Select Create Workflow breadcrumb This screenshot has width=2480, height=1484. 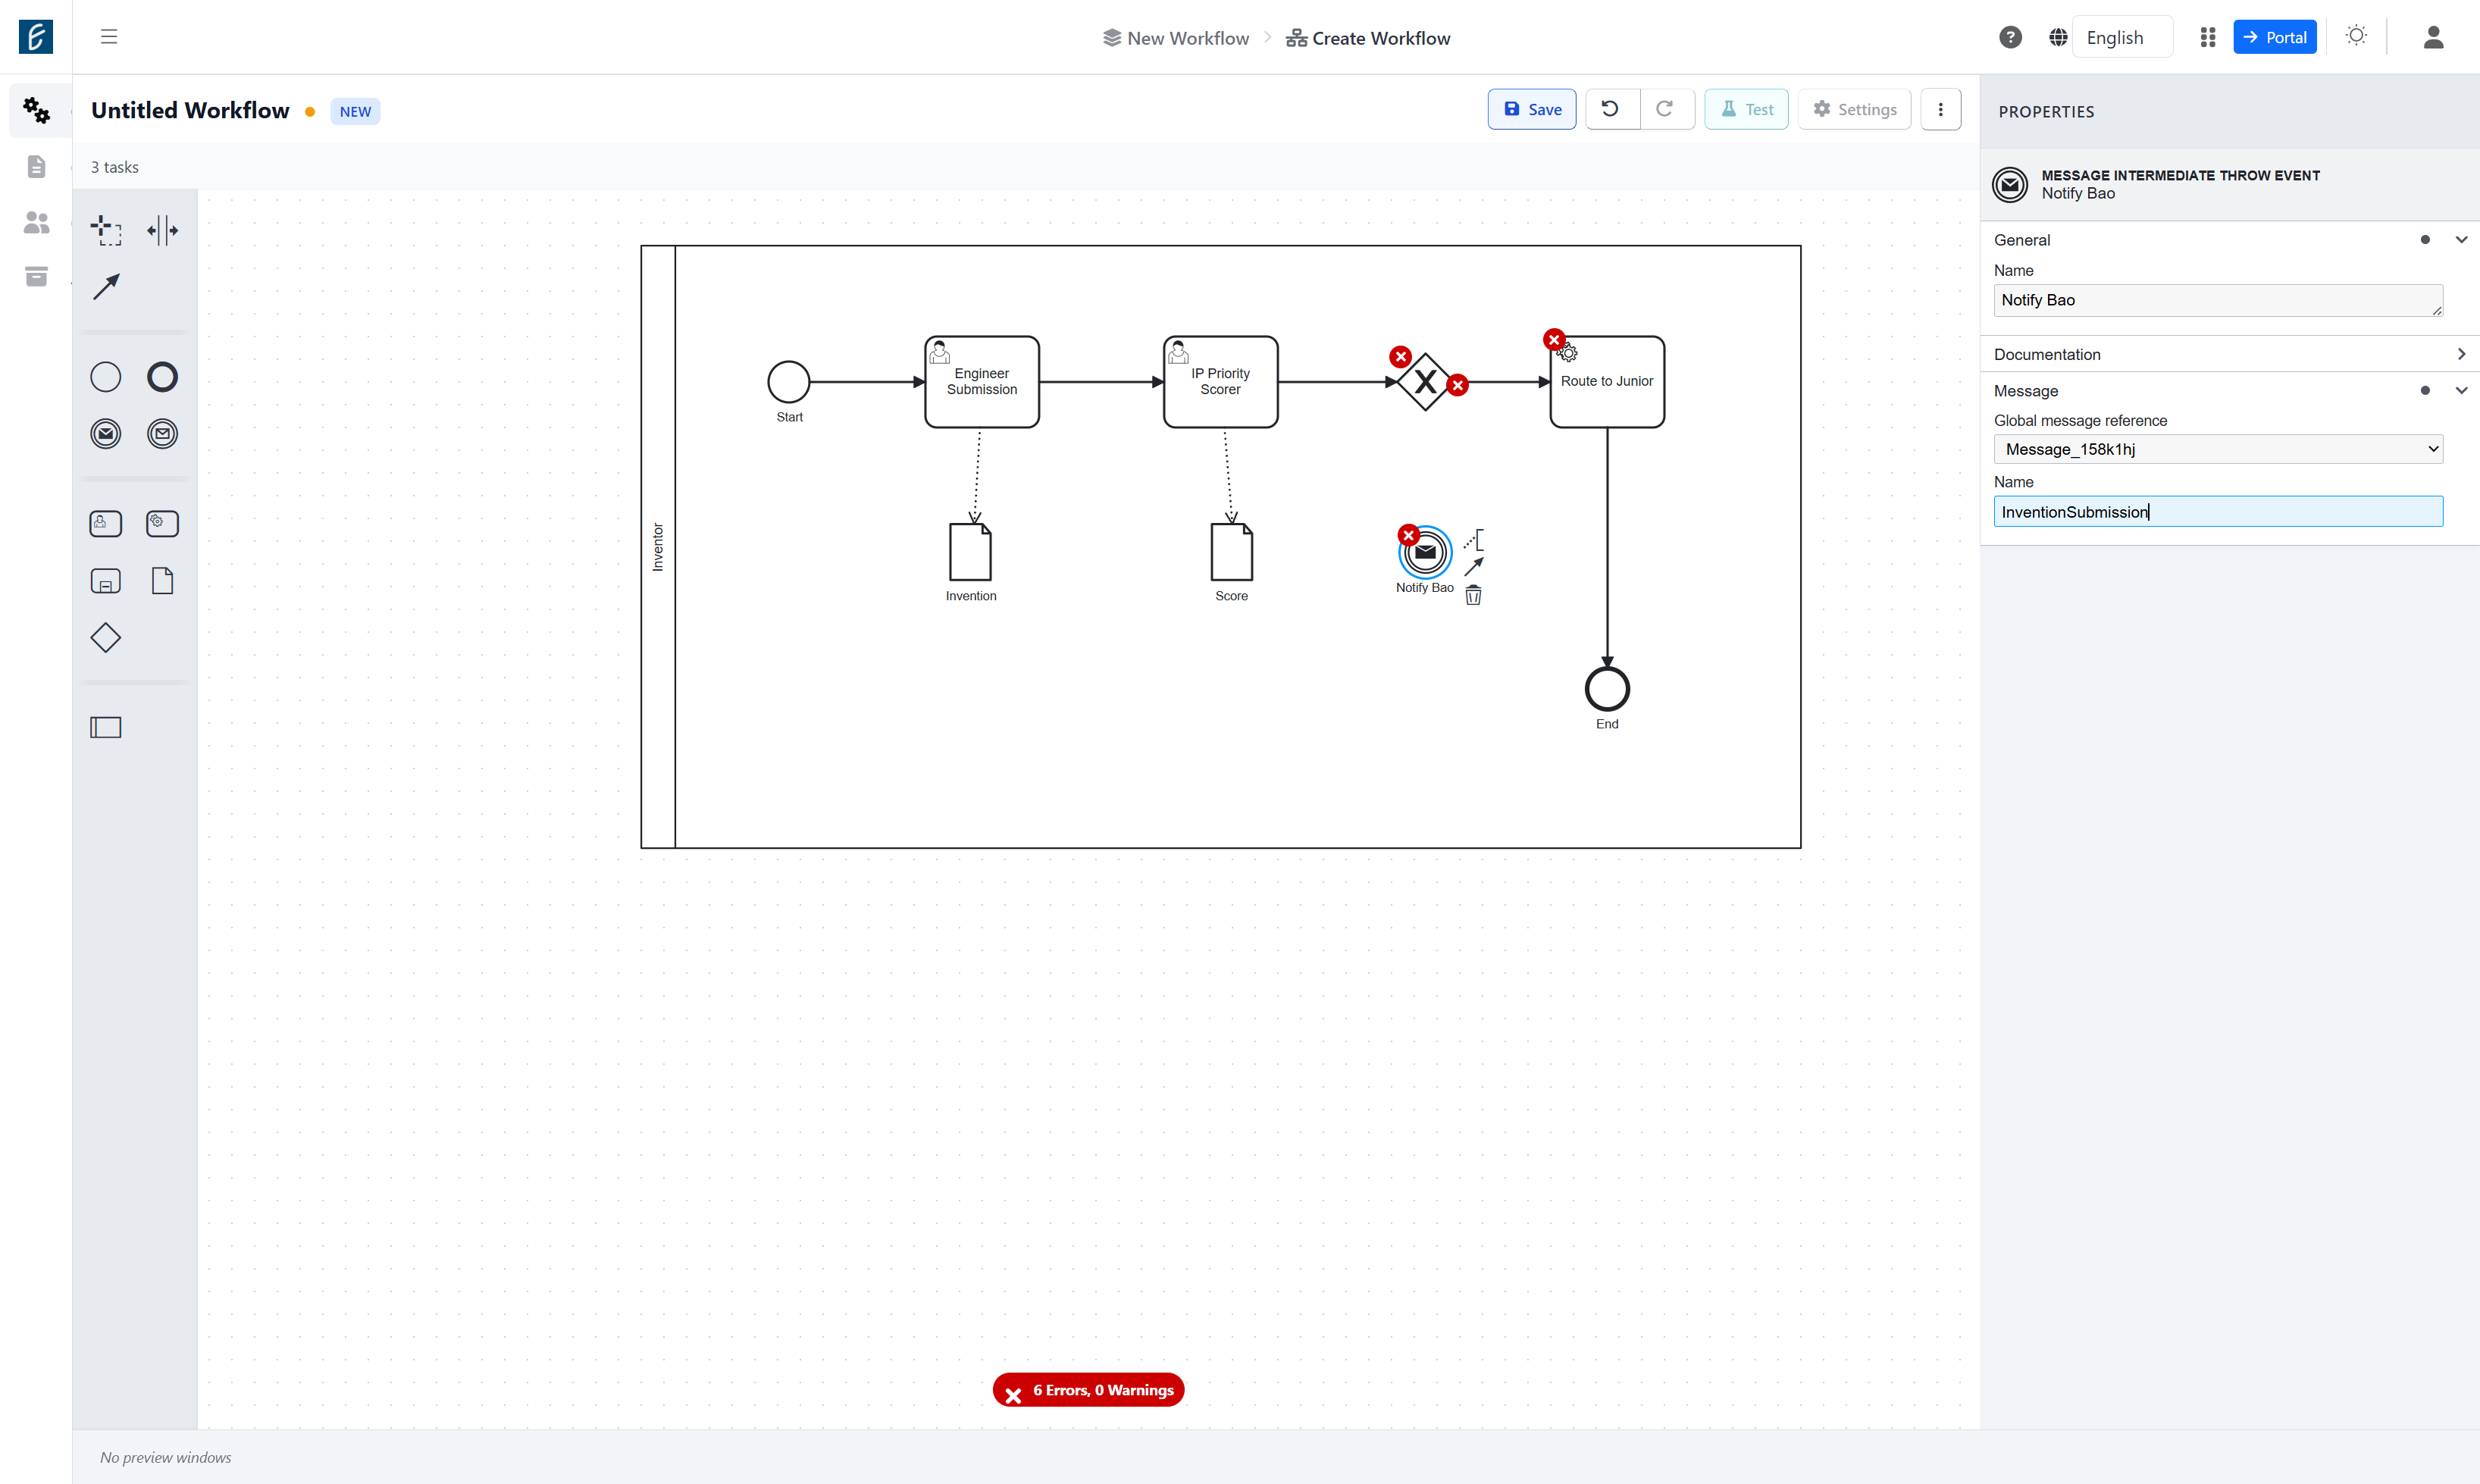[1368, 38]
